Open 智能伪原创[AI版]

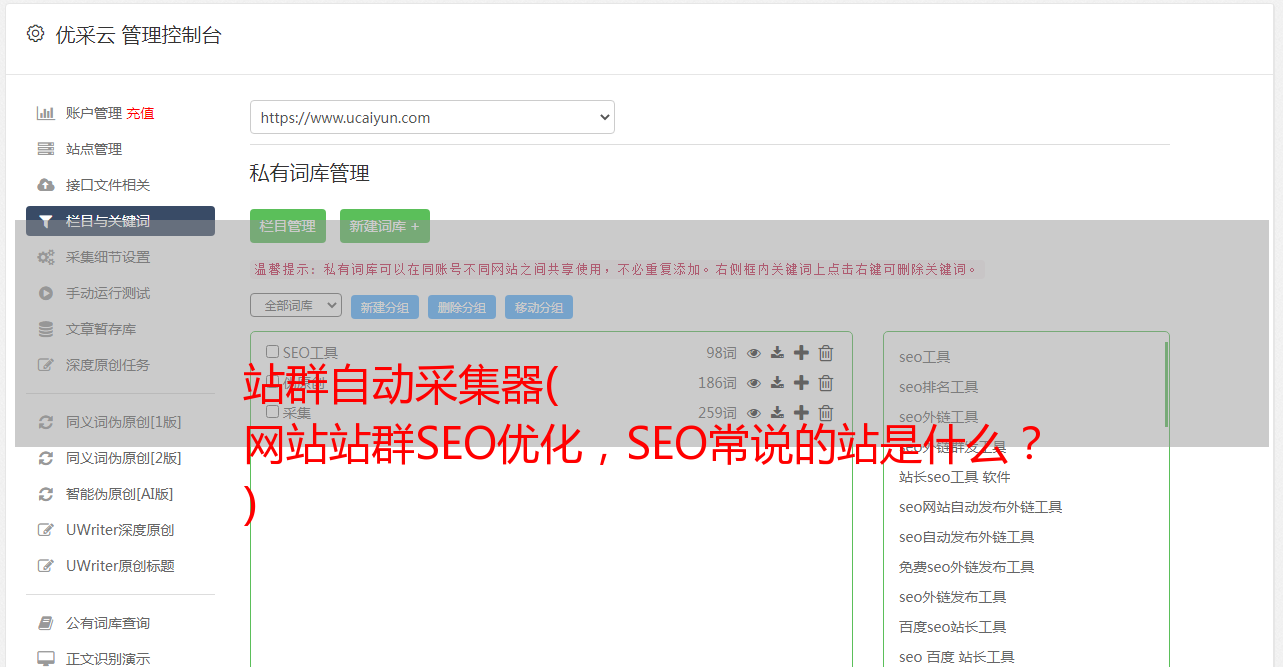pyautogui.click(x=120, y=494)
